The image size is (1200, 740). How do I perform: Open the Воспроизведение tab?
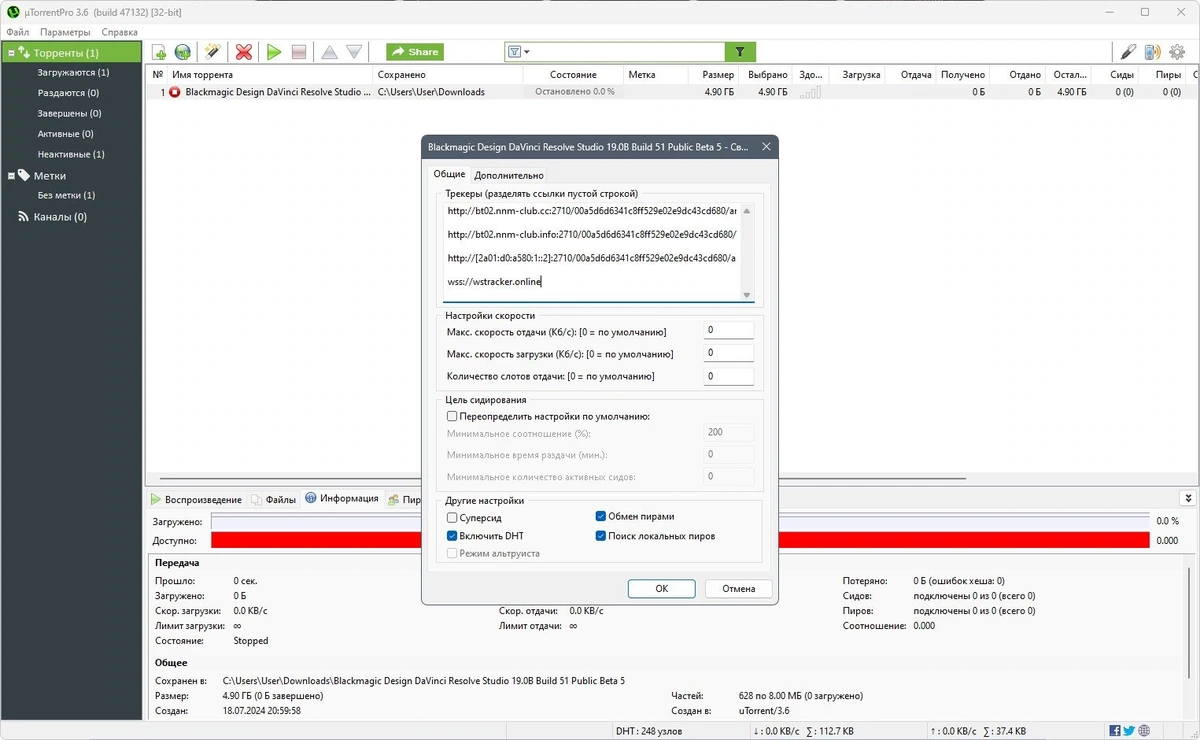pos(196,499)
